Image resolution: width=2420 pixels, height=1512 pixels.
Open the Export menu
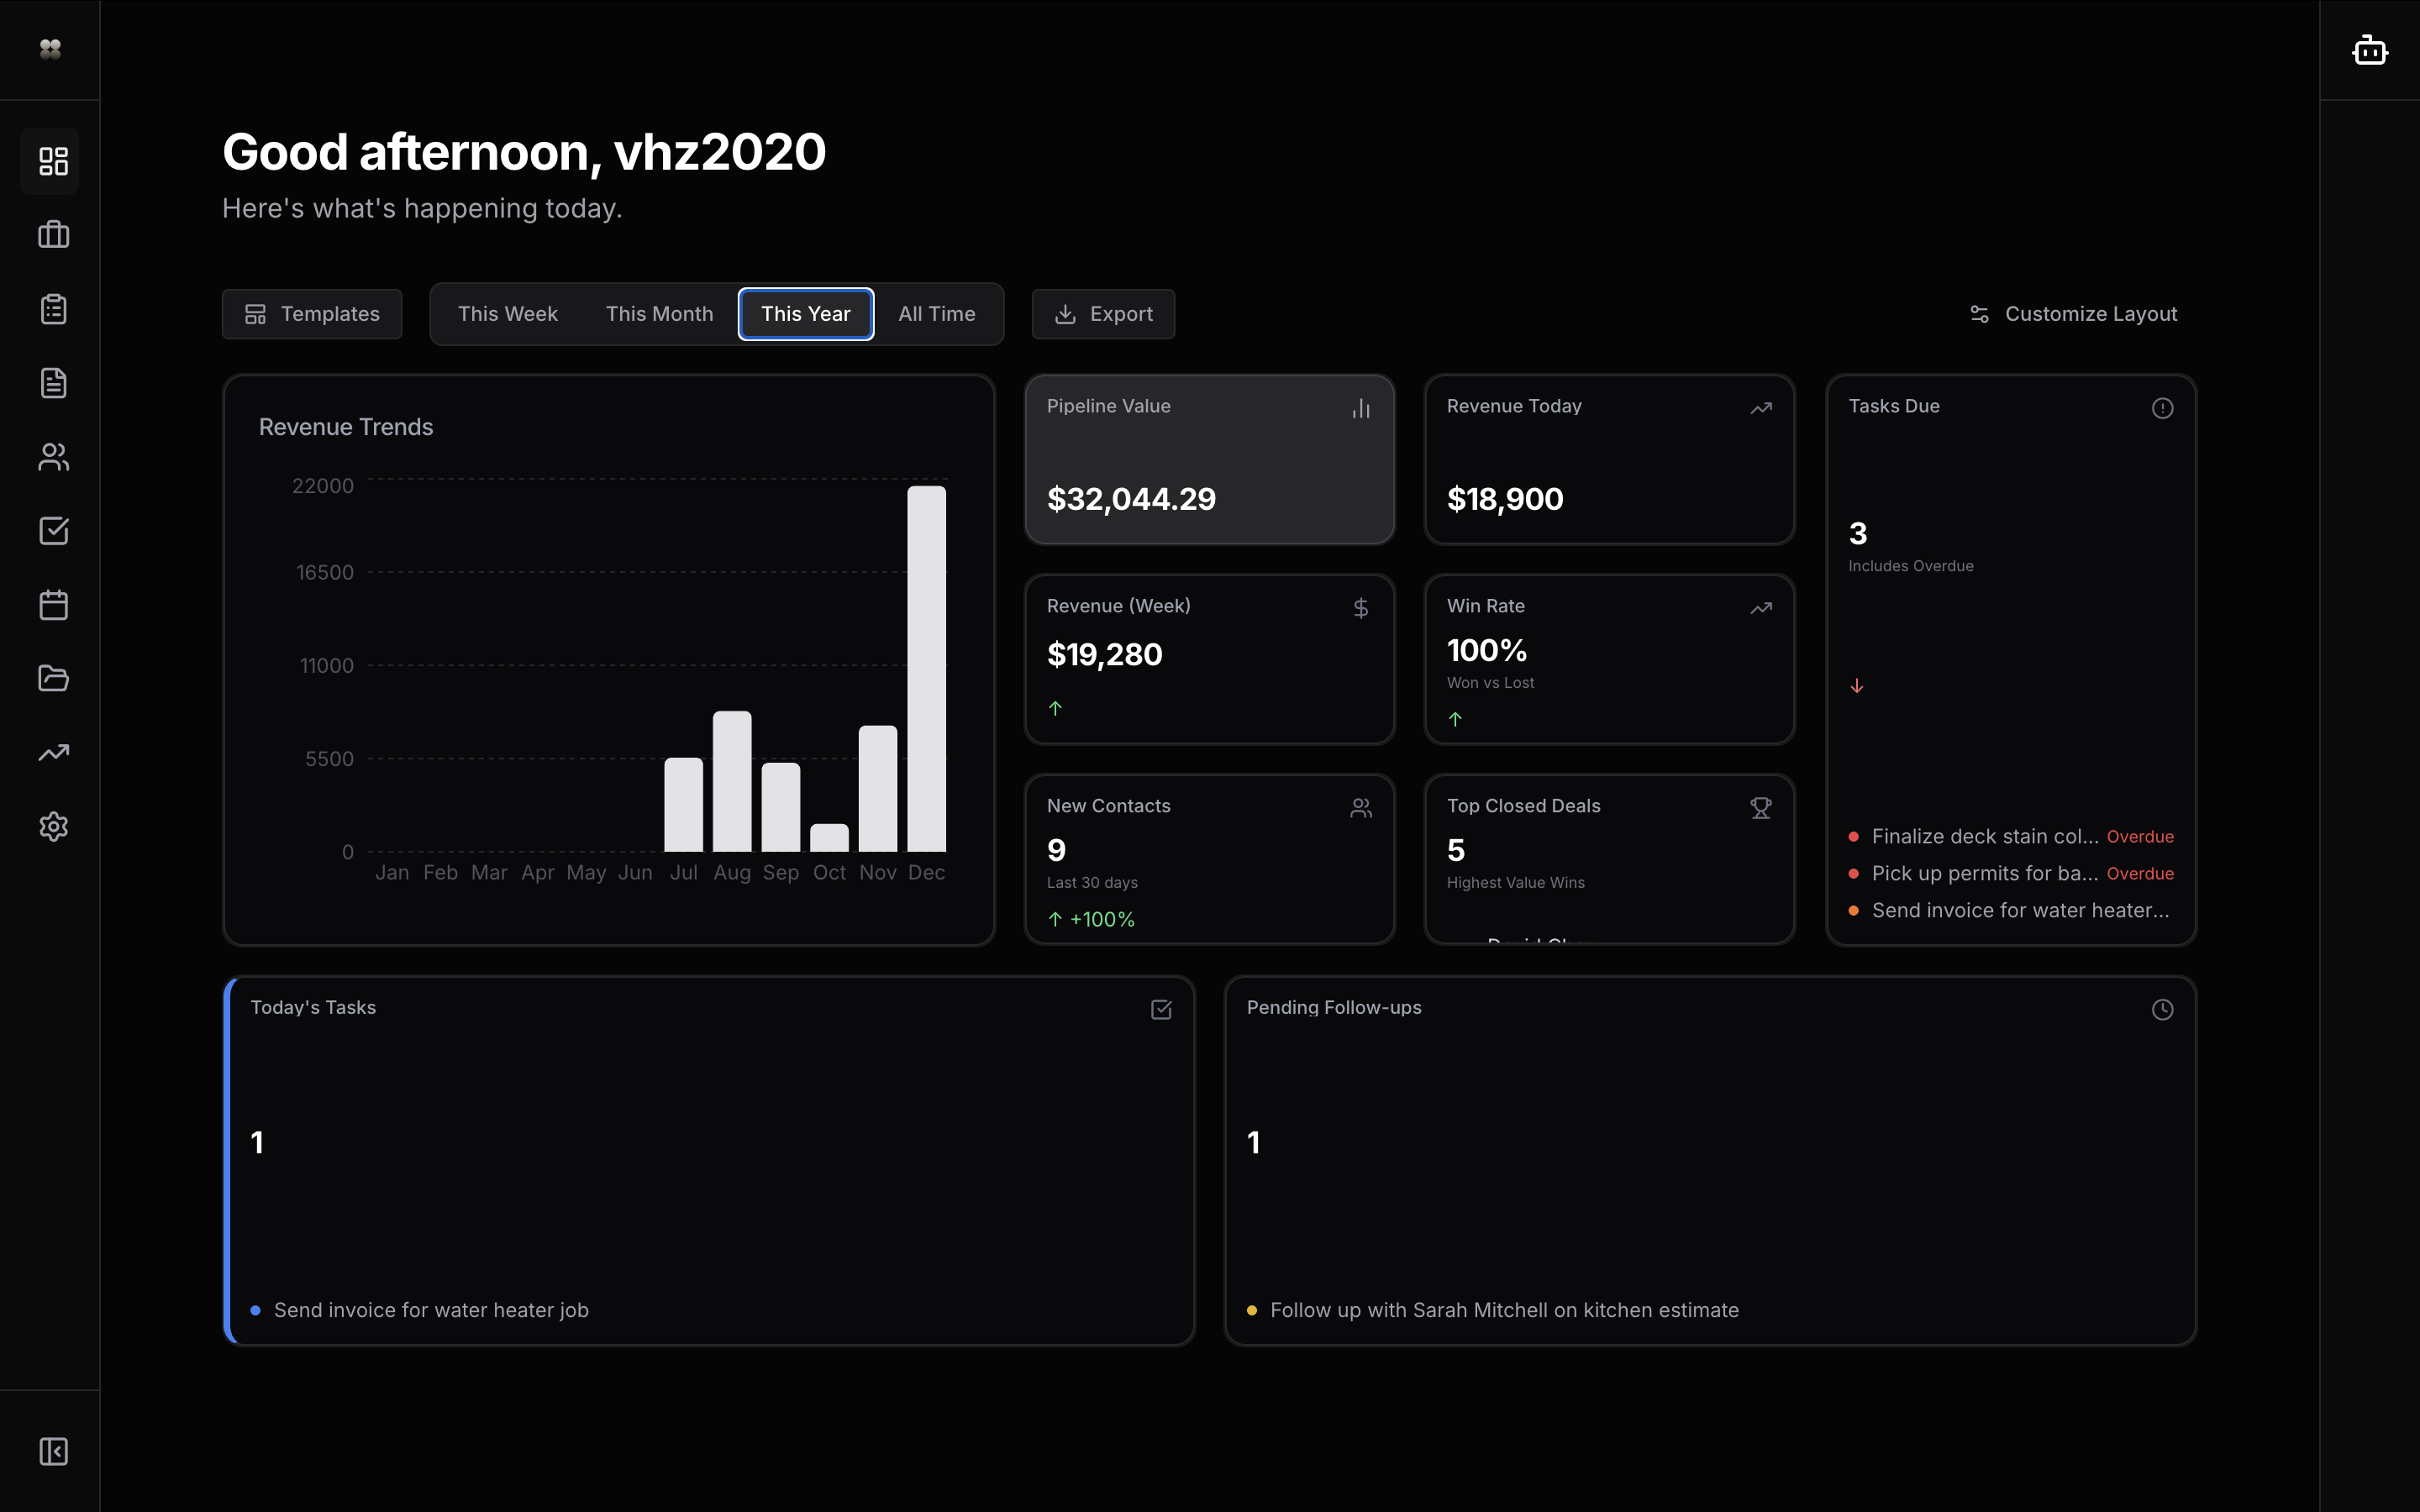click(1102, 313)
